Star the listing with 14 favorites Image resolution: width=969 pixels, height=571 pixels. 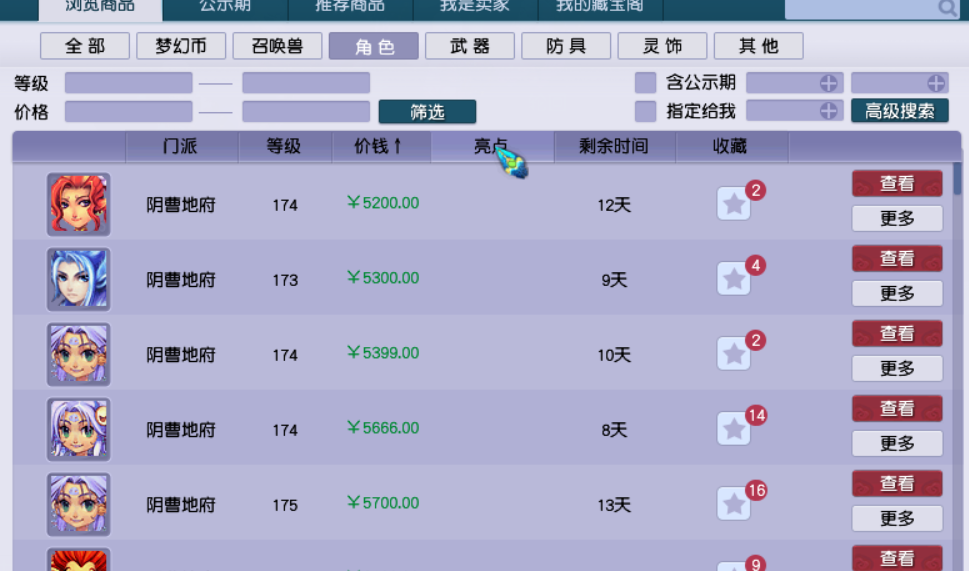pyautogui.click(x=734, y=429)
